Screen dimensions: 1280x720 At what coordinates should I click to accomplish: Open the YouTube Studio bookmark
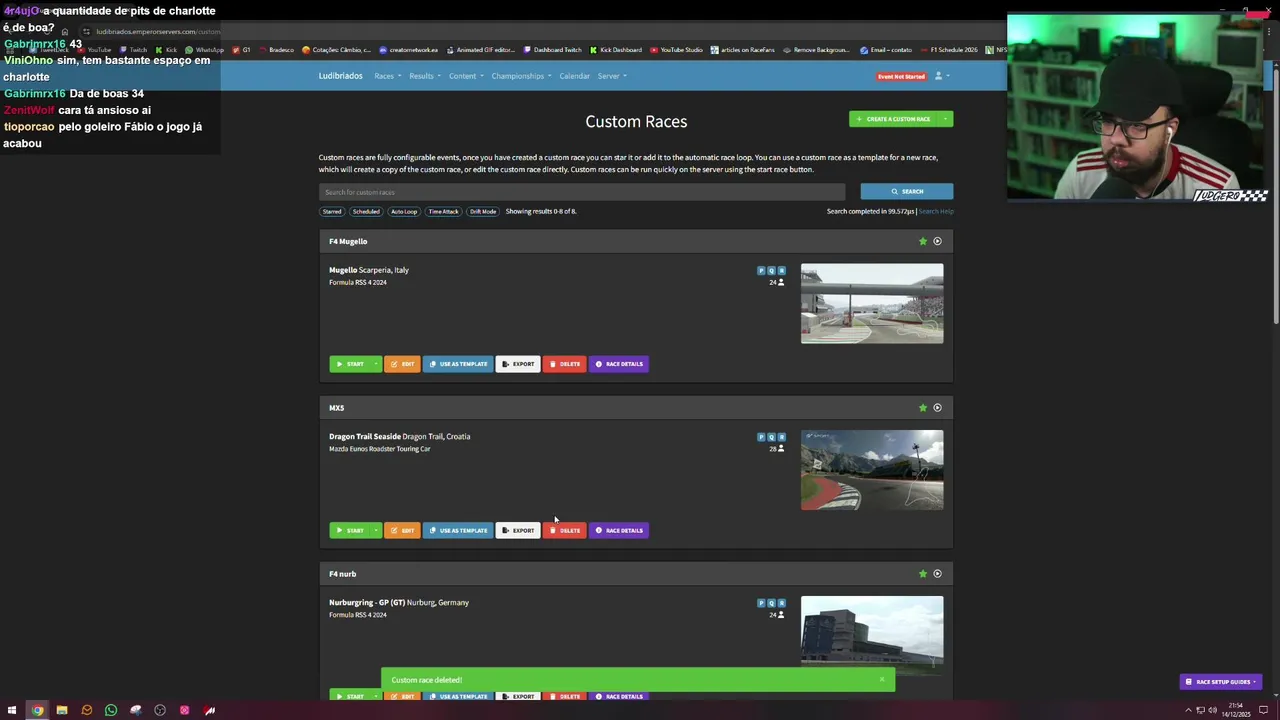click(677, 50)
